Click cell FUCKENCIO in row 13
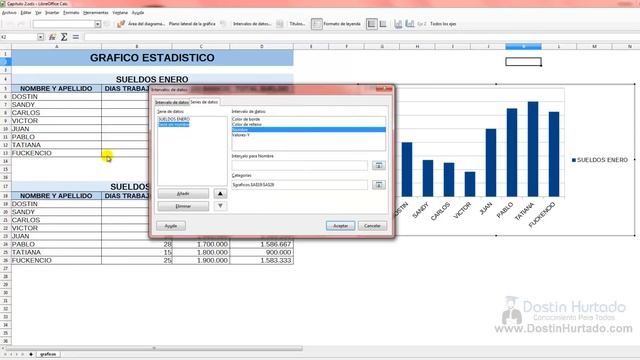This screenshot has height=360, width=640. tap(56, 153)
